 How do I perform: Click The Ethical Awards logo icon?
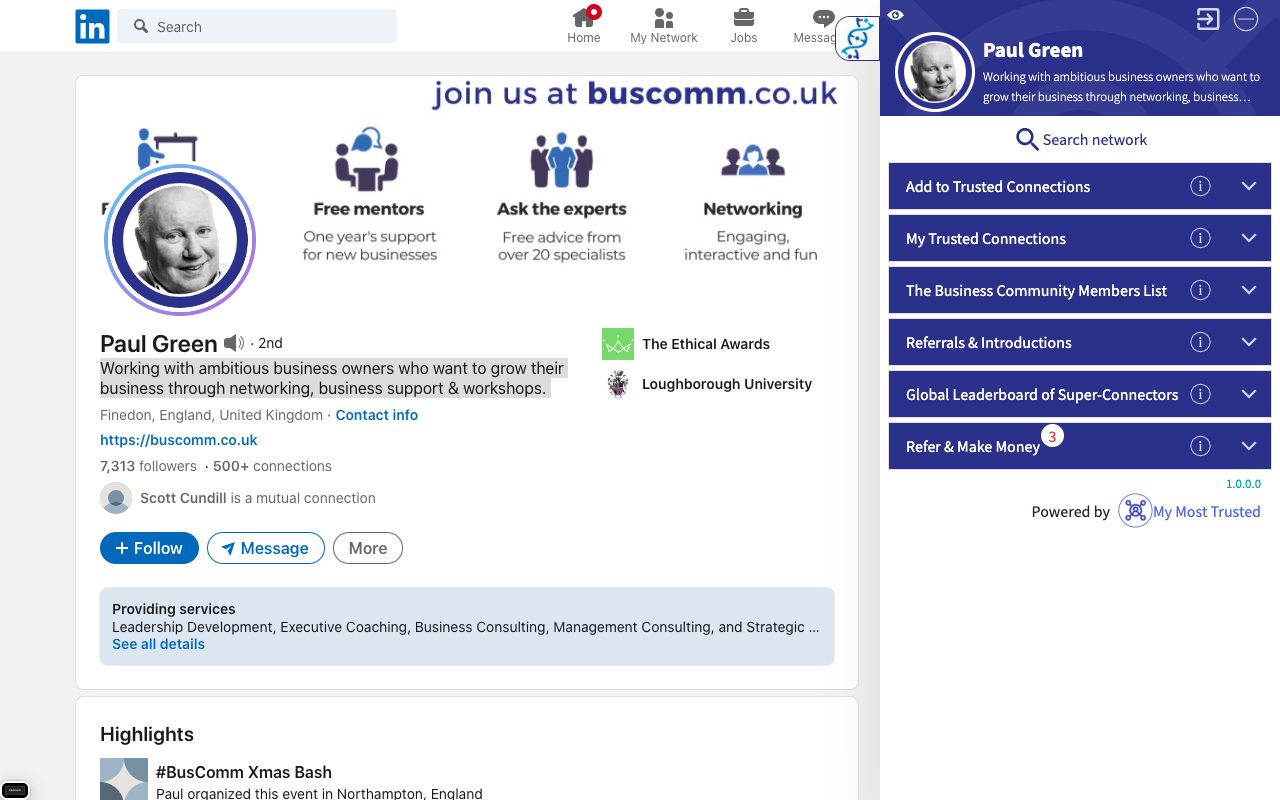tap(618, 344)
